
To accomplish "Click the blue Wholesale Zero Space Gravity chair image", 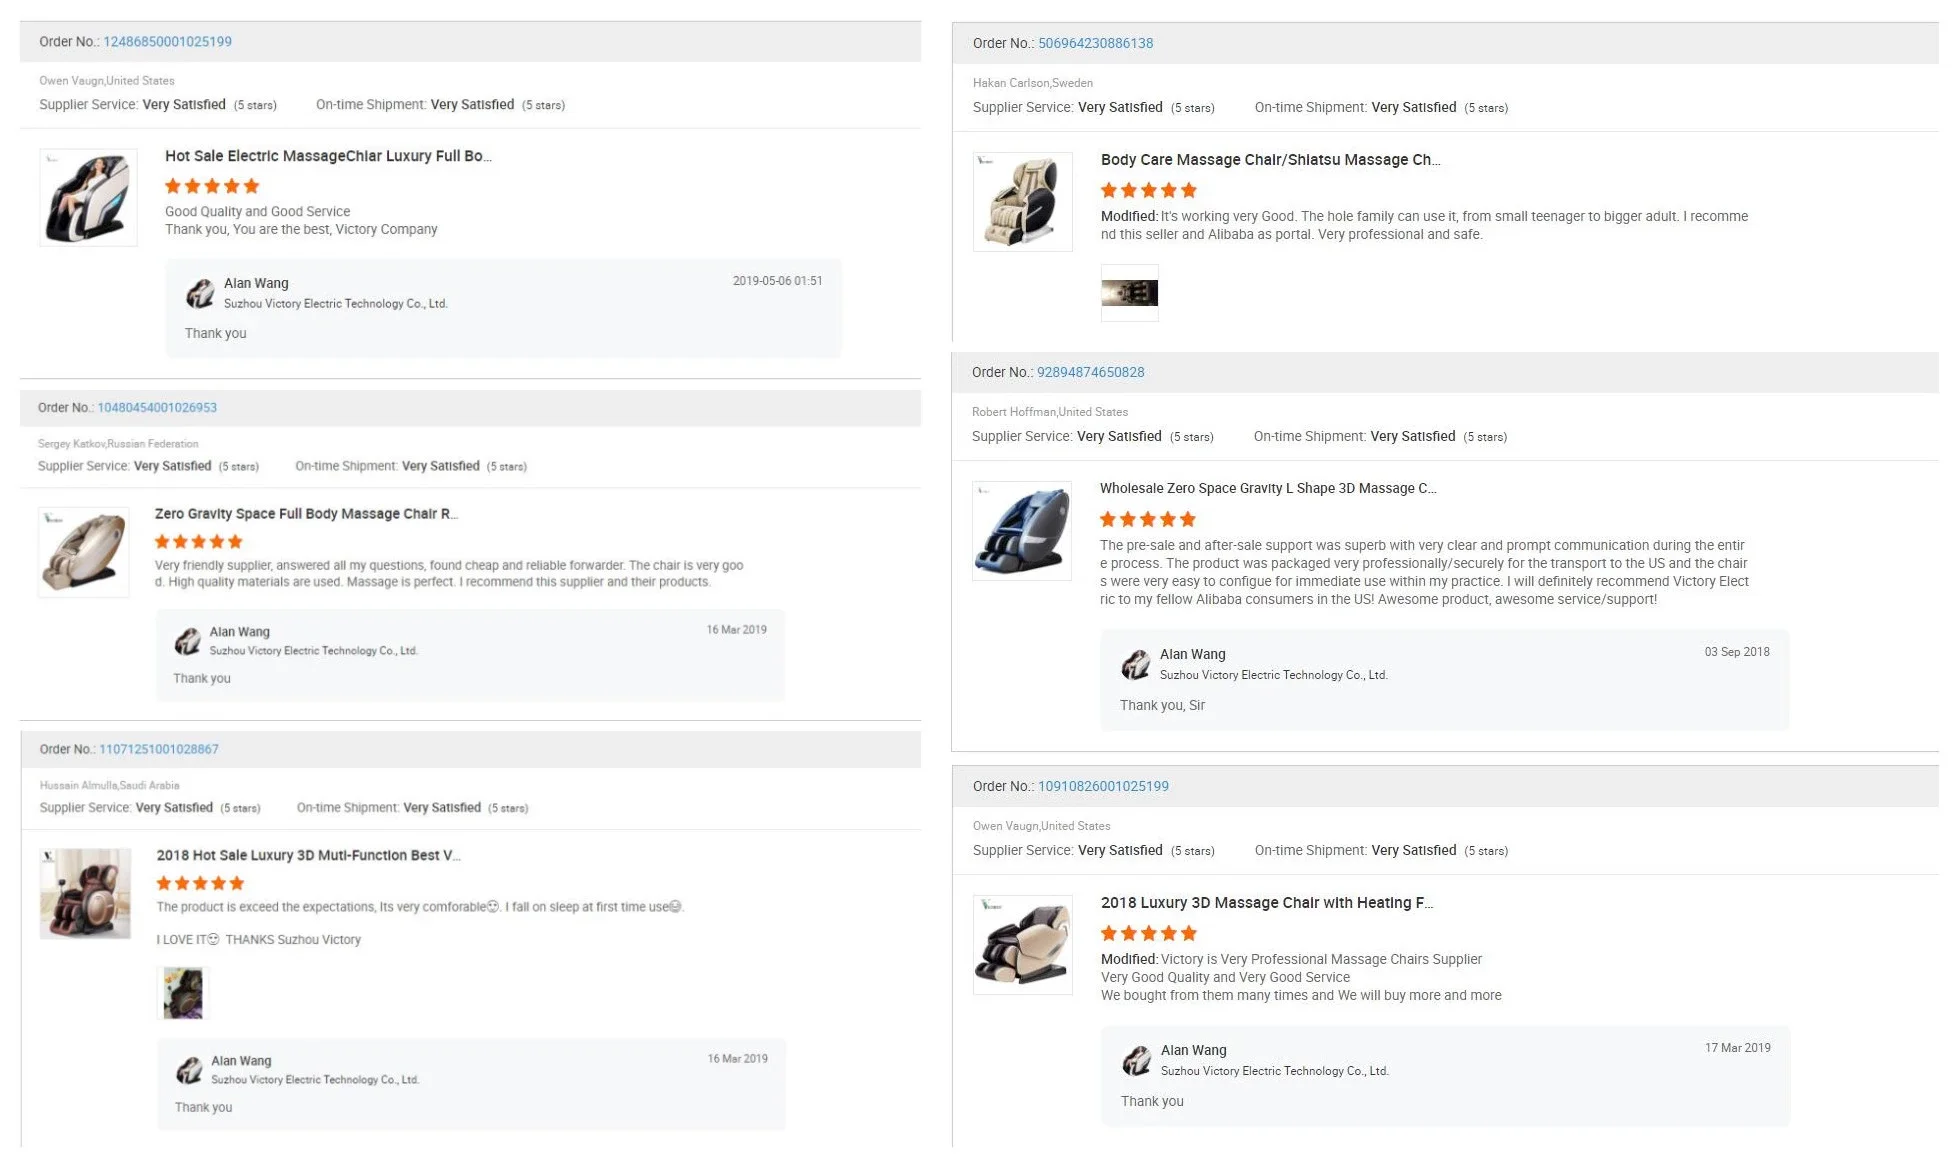I will coord(1021,530).
